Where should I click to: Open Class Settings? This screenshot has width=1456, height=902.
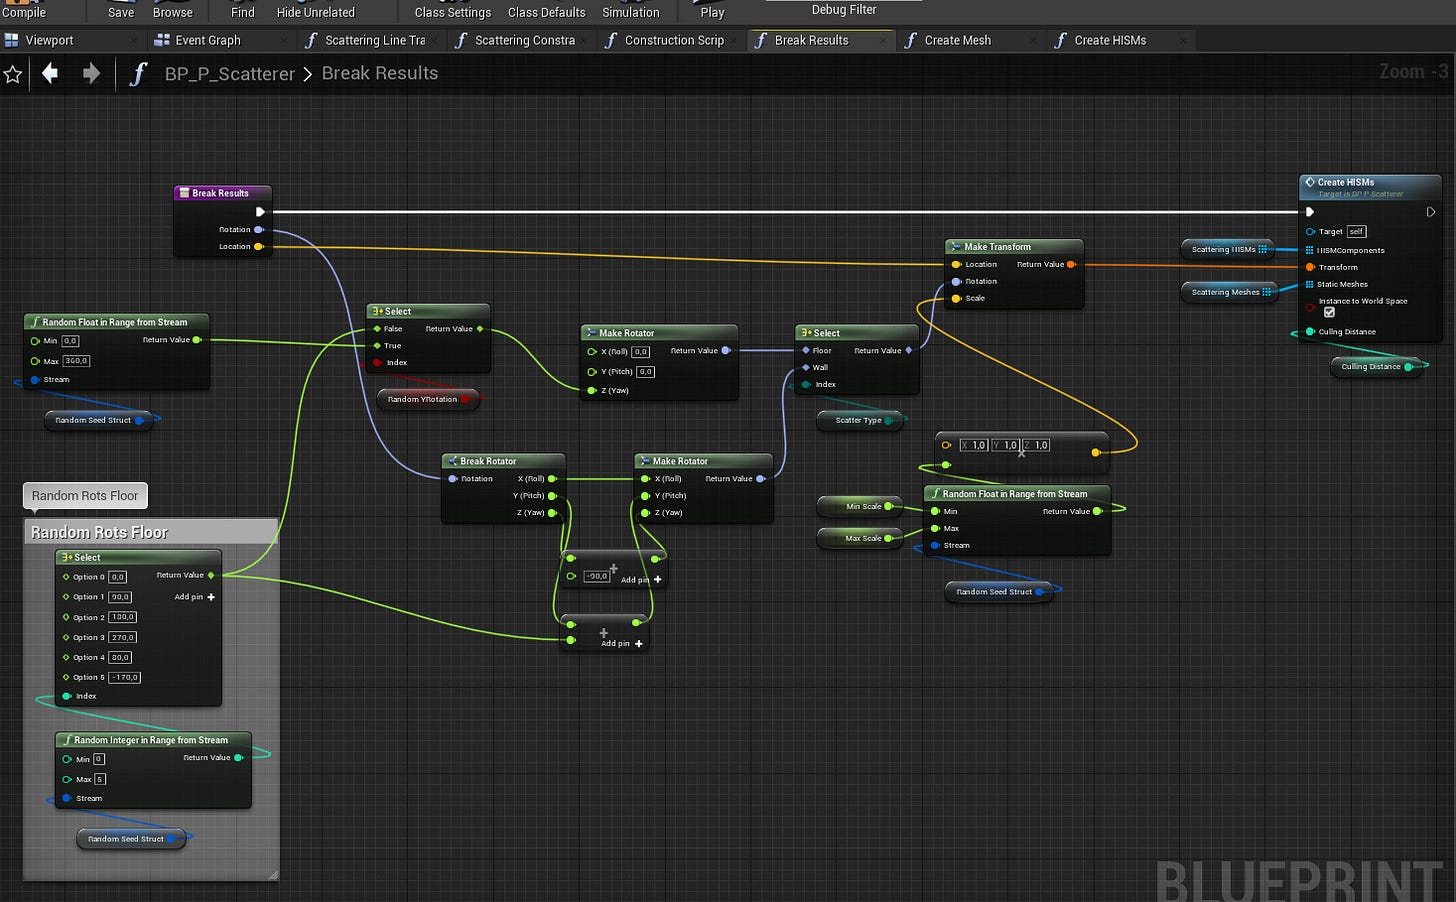click(453, 12)
